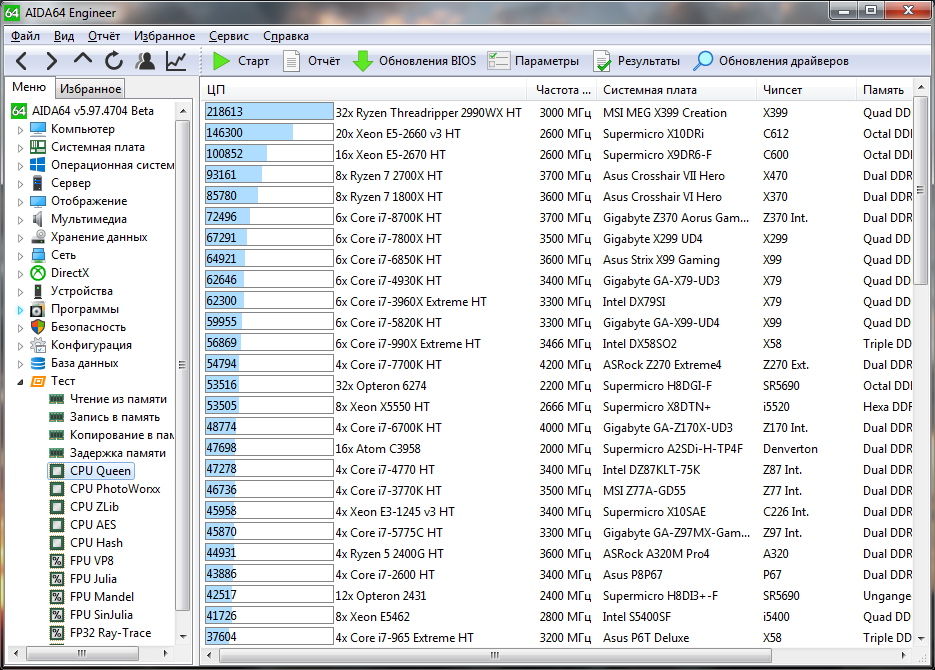Screen dimensions: 935x670
Task: Click the Тест benchmark icon
Action: pyautogui.click(x=38, y=381)
